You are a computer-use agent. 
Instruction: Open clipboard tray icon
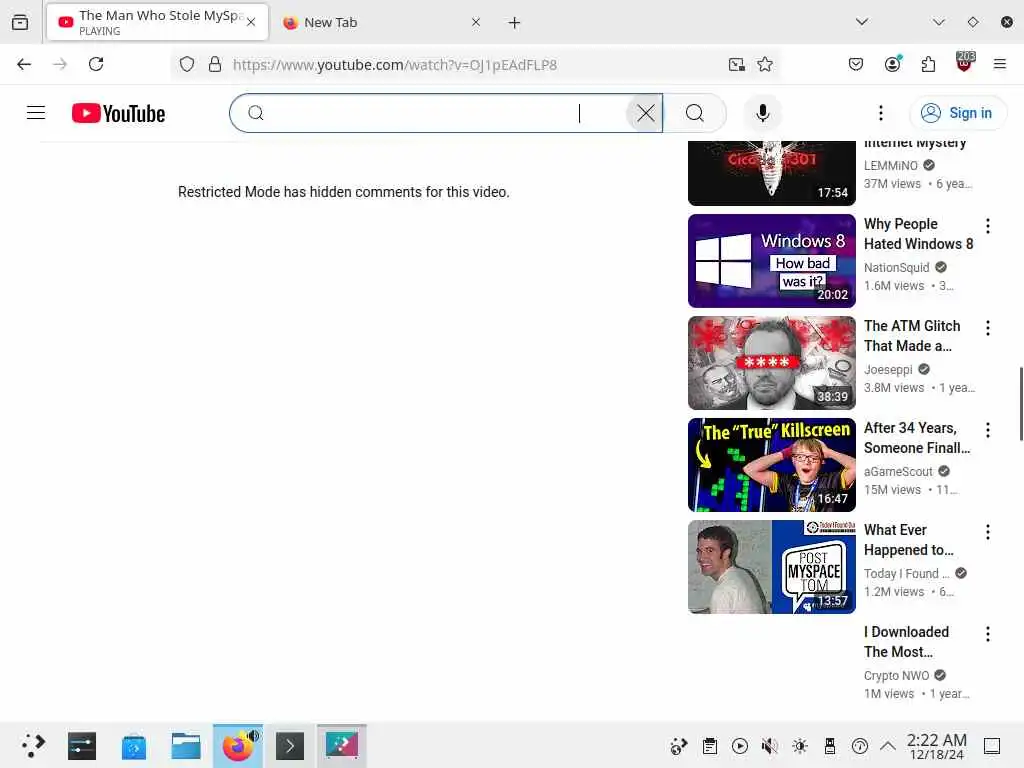pos(710,746)
